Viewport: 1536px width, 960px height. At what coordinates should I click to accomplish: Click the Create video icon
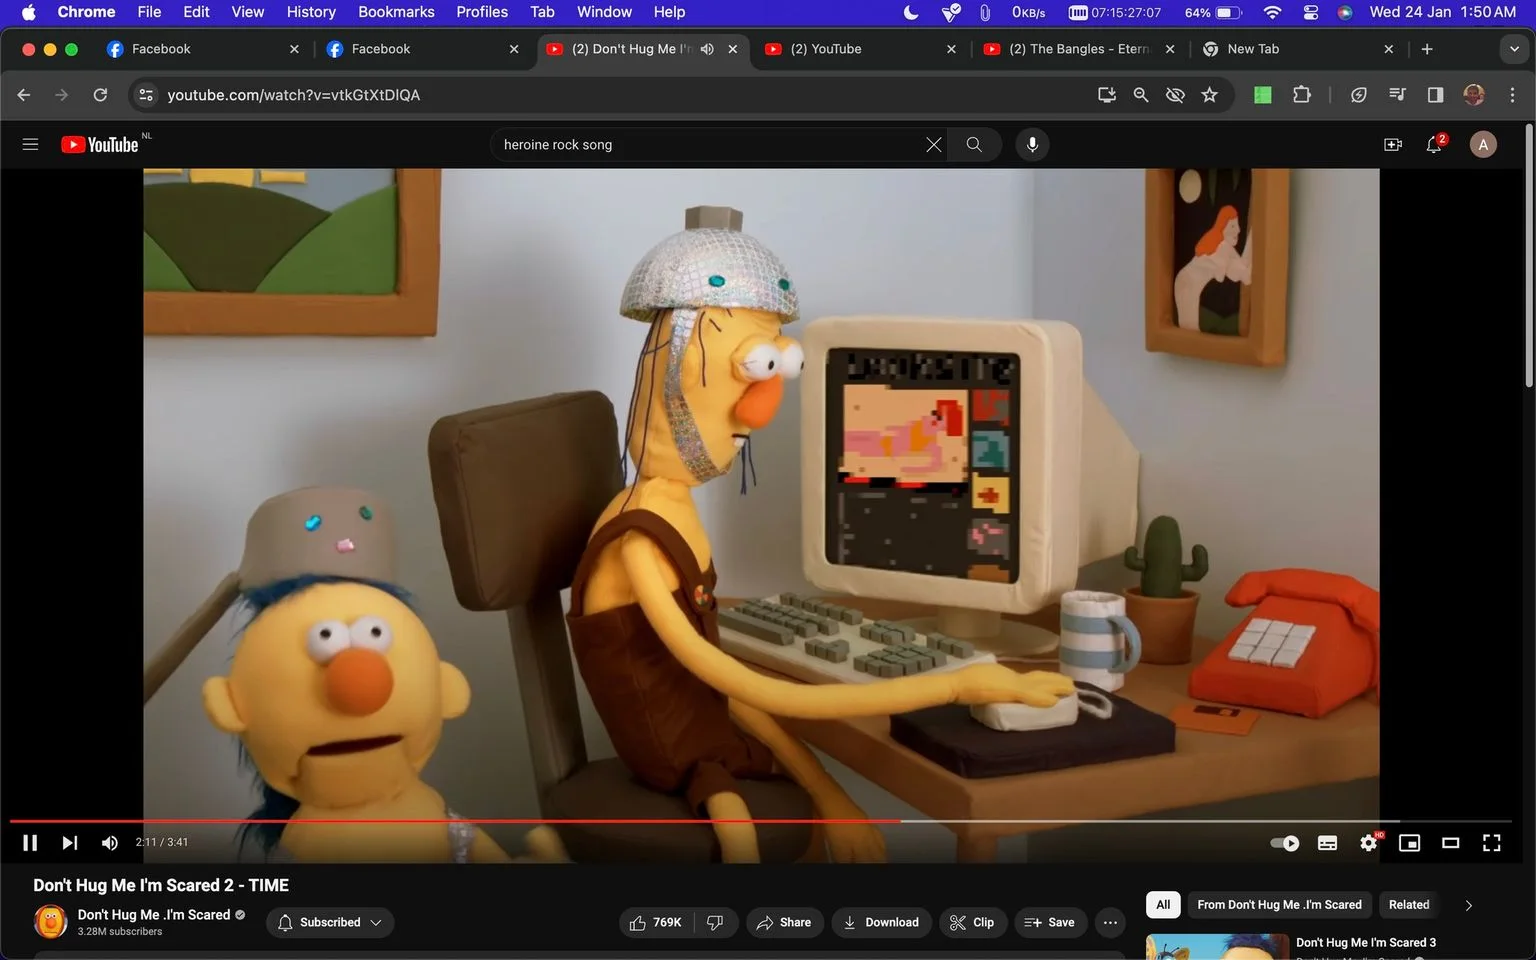tap(1392, 145)
